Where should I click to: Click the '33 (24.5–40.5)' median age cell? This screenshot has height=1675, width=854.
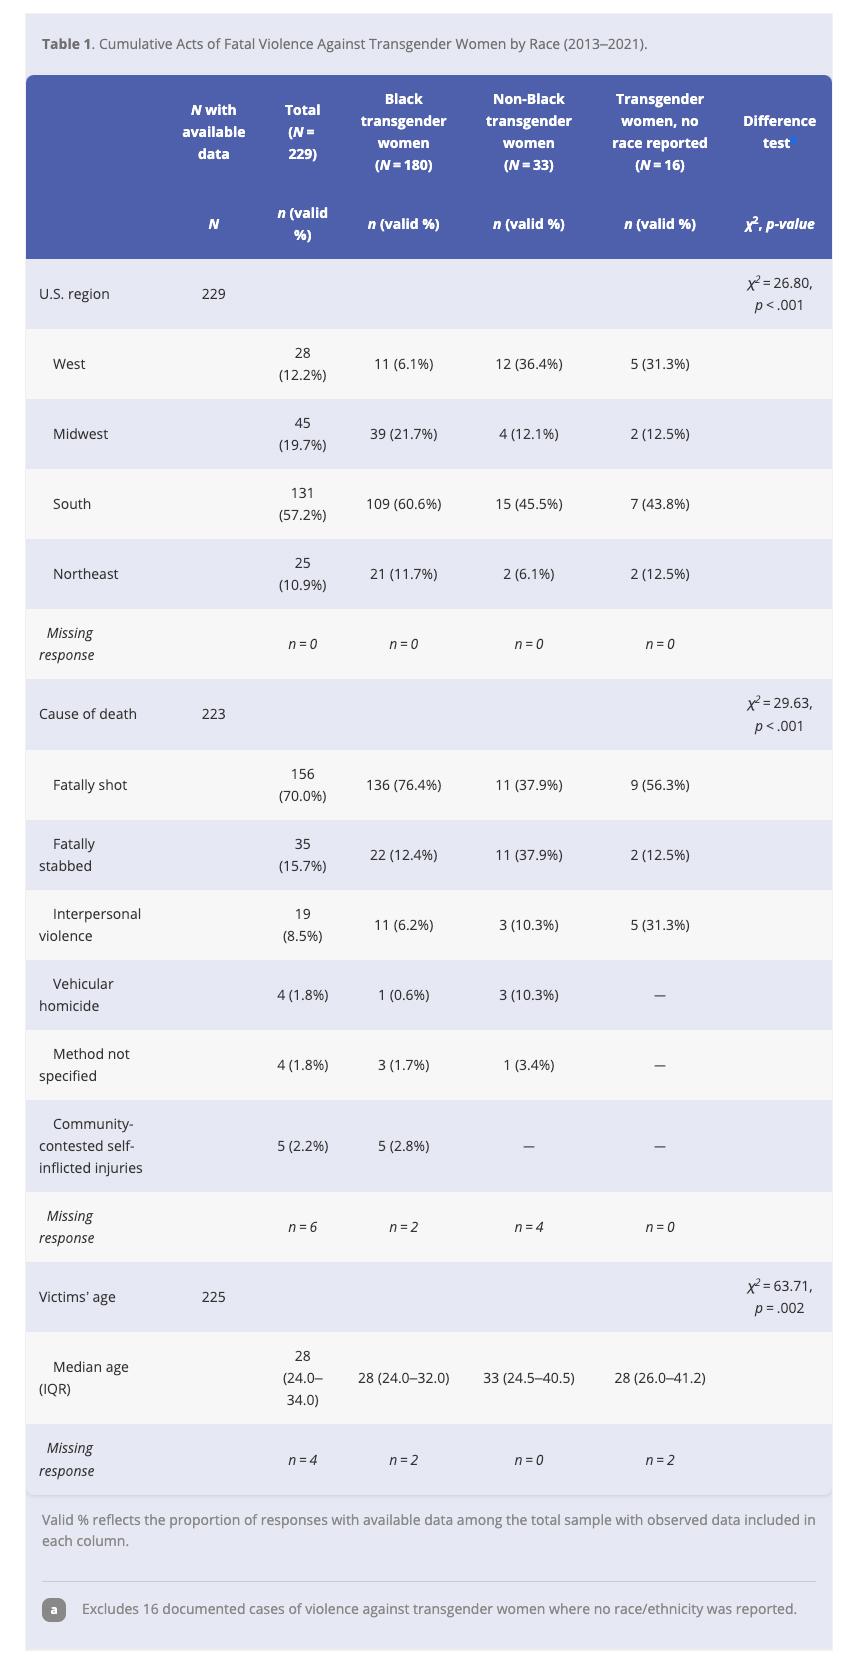coord(529,1378)
